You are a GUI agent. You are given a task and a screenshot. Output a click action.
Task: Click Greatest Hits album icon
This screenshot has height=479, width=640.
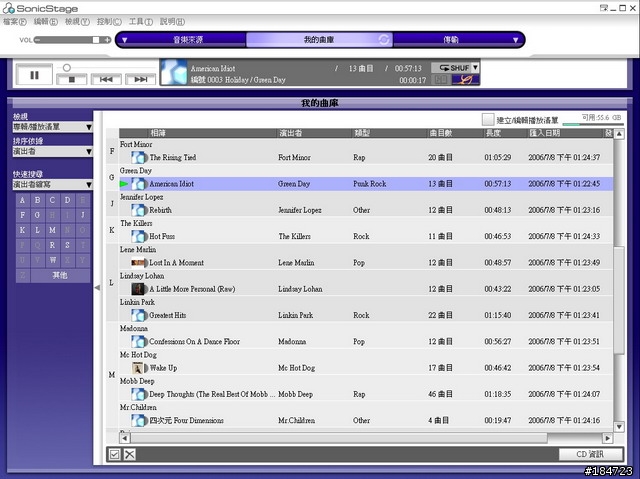tap(139, 315)
